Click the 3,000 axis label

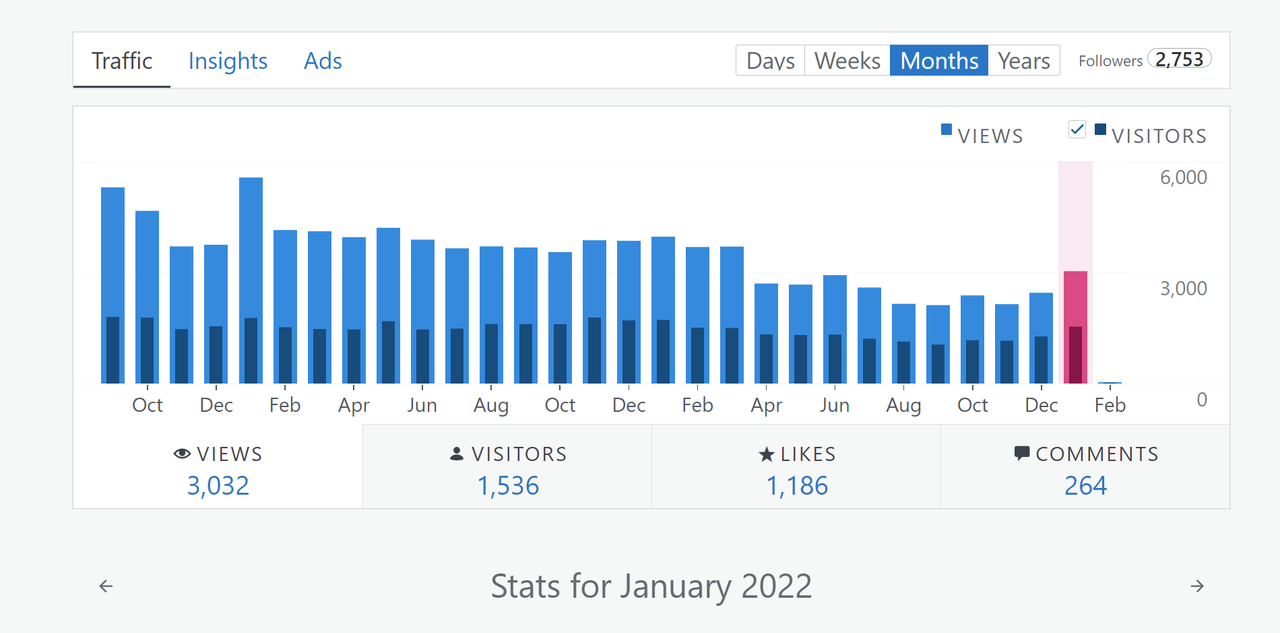pyautogui.click(x=1182, y=288)
